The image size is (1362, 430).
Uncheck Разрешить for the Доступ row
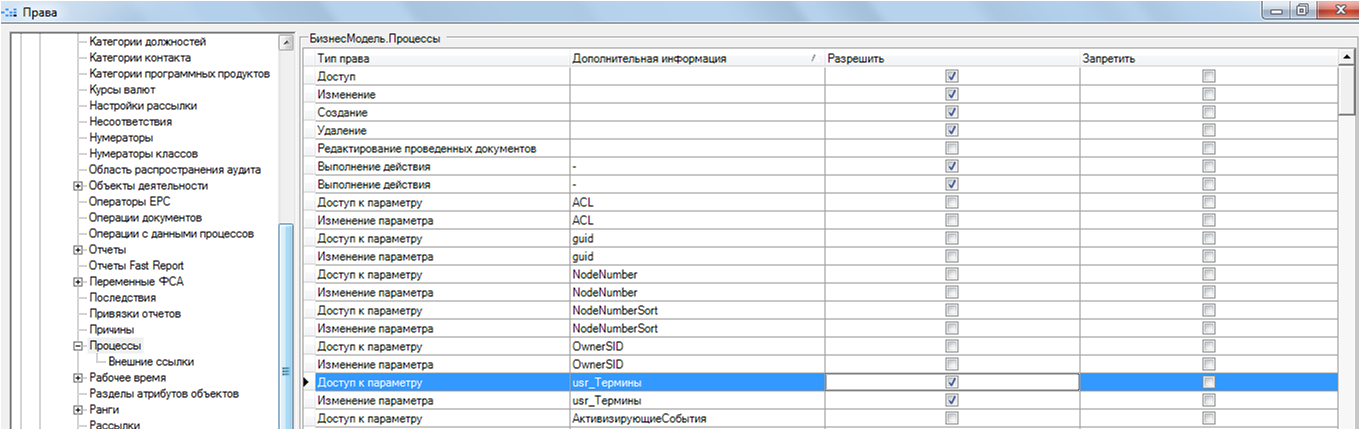(952, 76)
